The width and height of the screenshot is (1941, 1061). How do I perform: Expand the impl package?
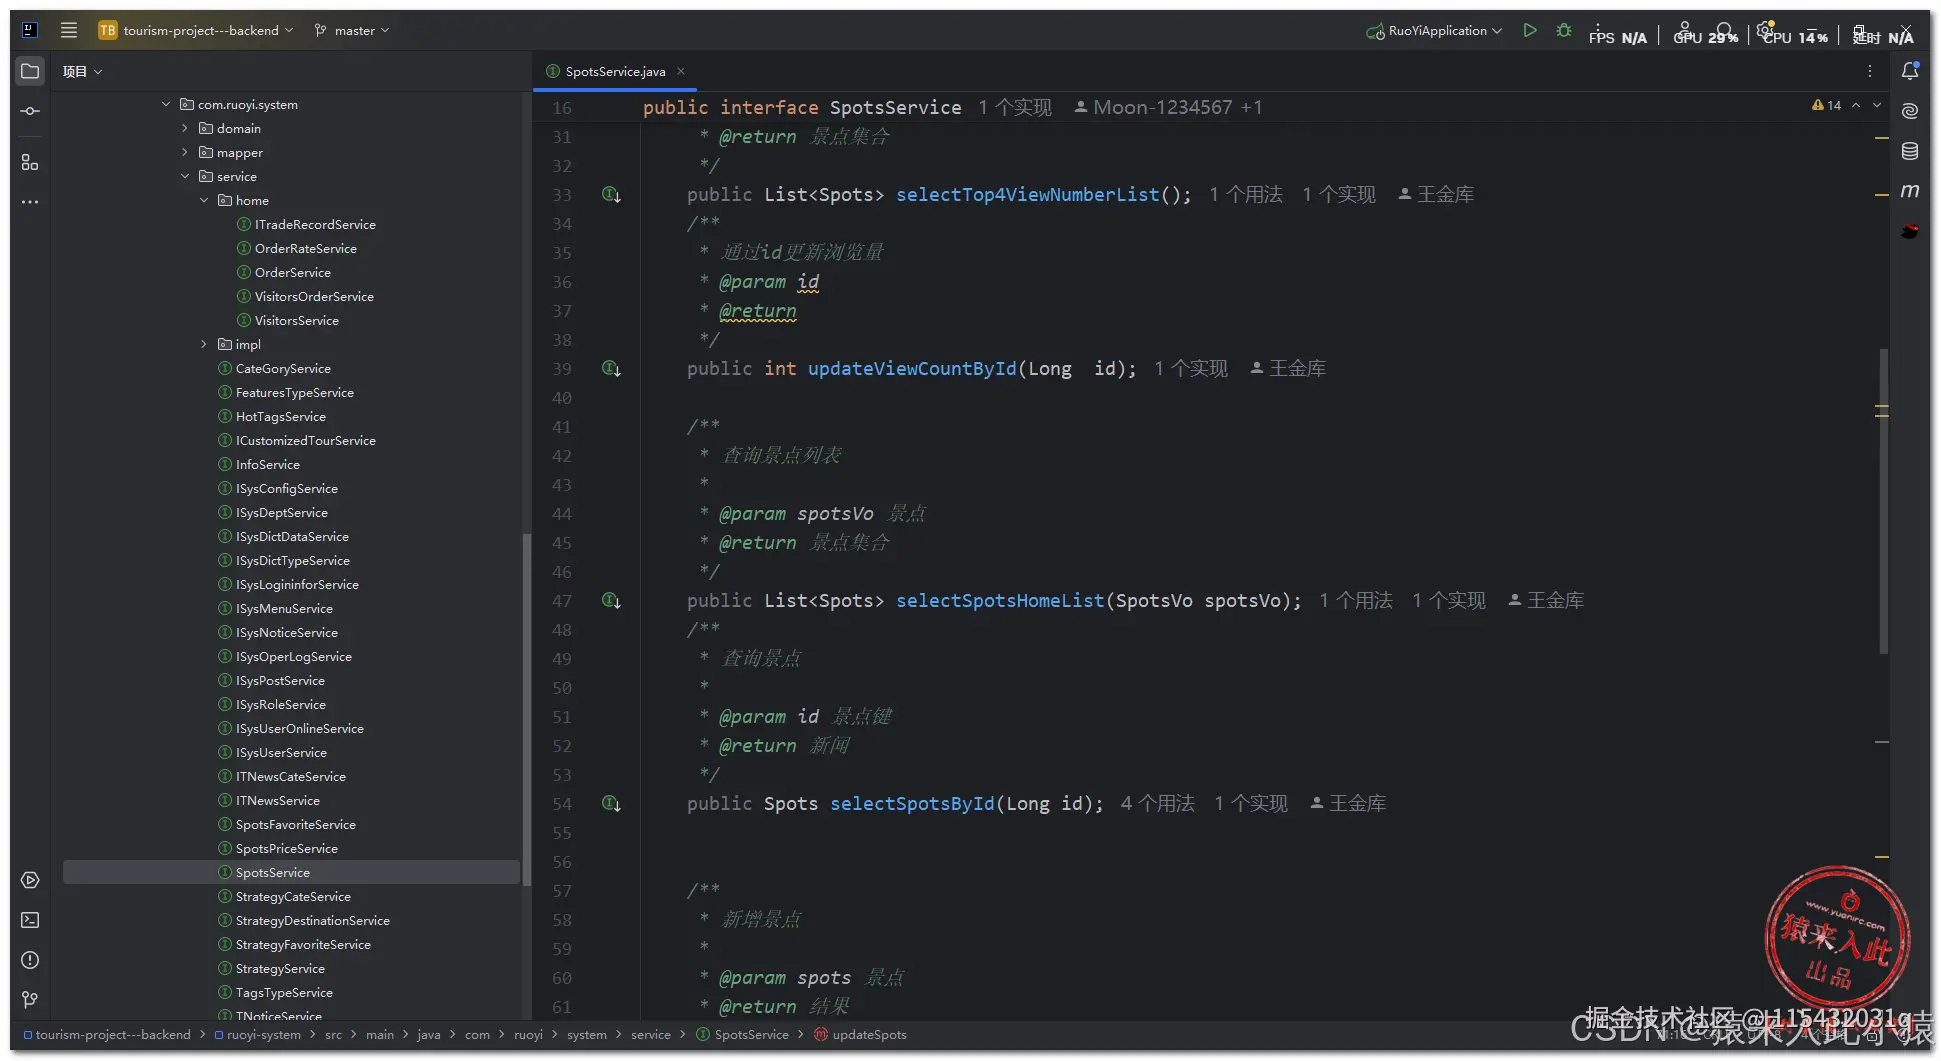coord(204,344)
